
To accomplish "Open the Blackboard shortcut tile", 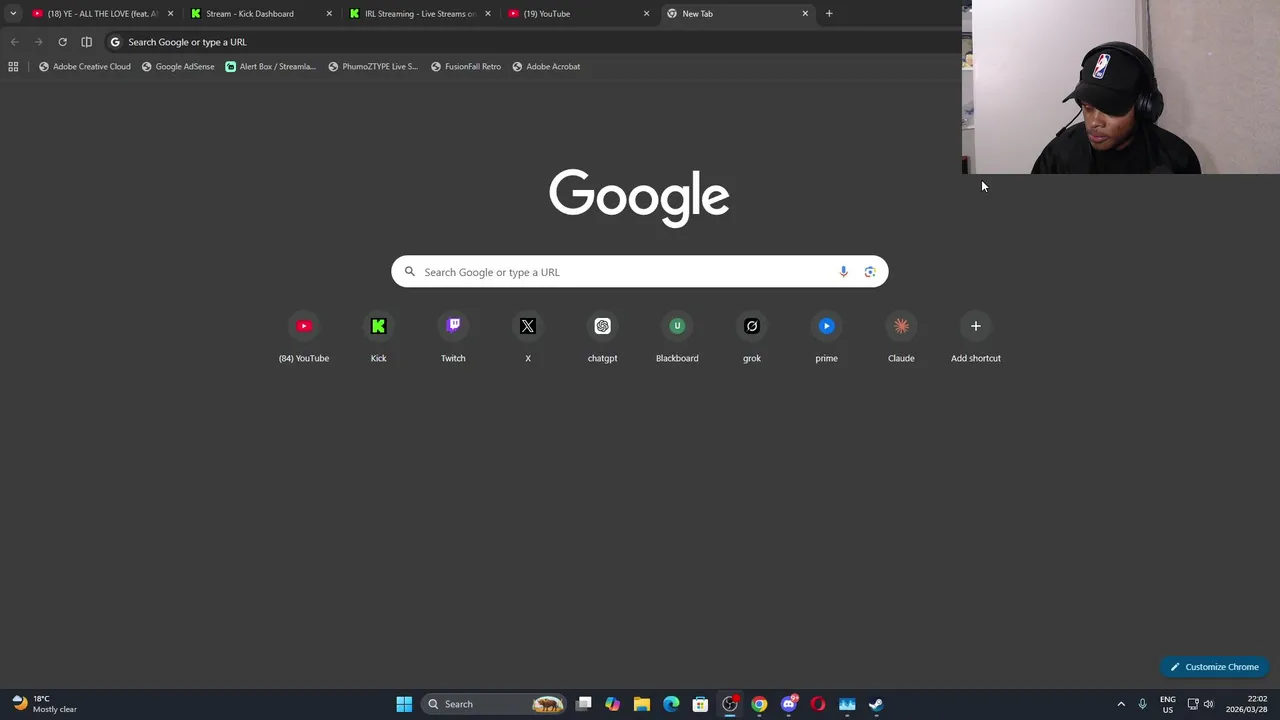I will 677,338.
